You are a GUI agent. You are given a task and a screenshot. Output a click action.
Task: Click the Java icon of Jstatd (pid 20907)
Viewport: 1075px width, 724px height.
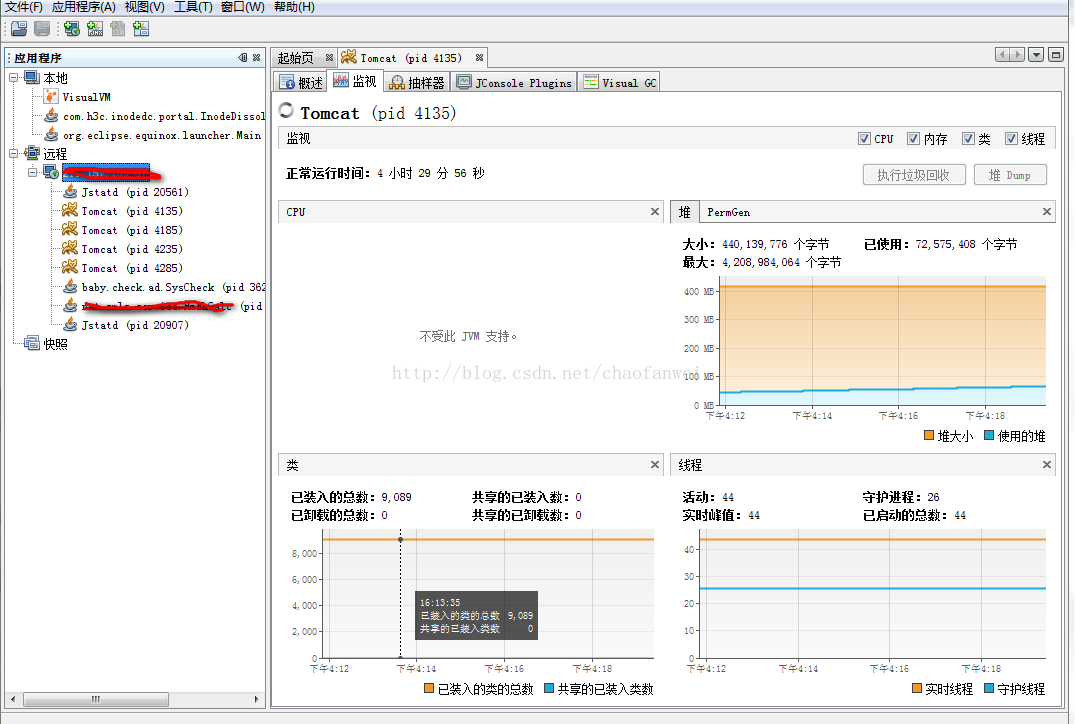[x=70, y=324]
